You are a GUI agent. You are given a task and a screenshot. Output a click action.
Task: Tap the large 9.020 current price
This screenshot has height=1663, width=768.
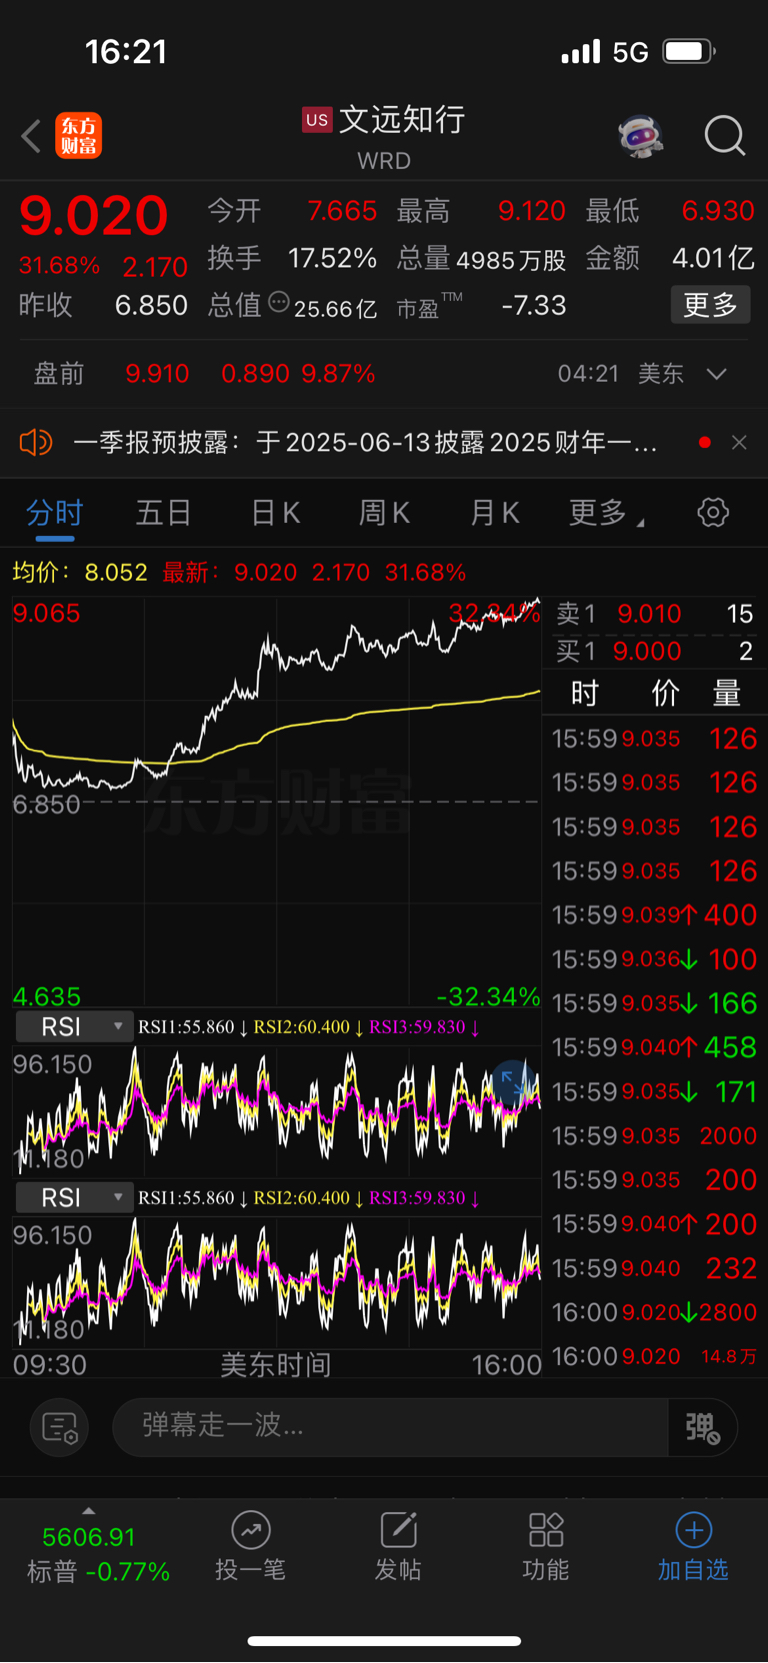[x=93, y=216]
